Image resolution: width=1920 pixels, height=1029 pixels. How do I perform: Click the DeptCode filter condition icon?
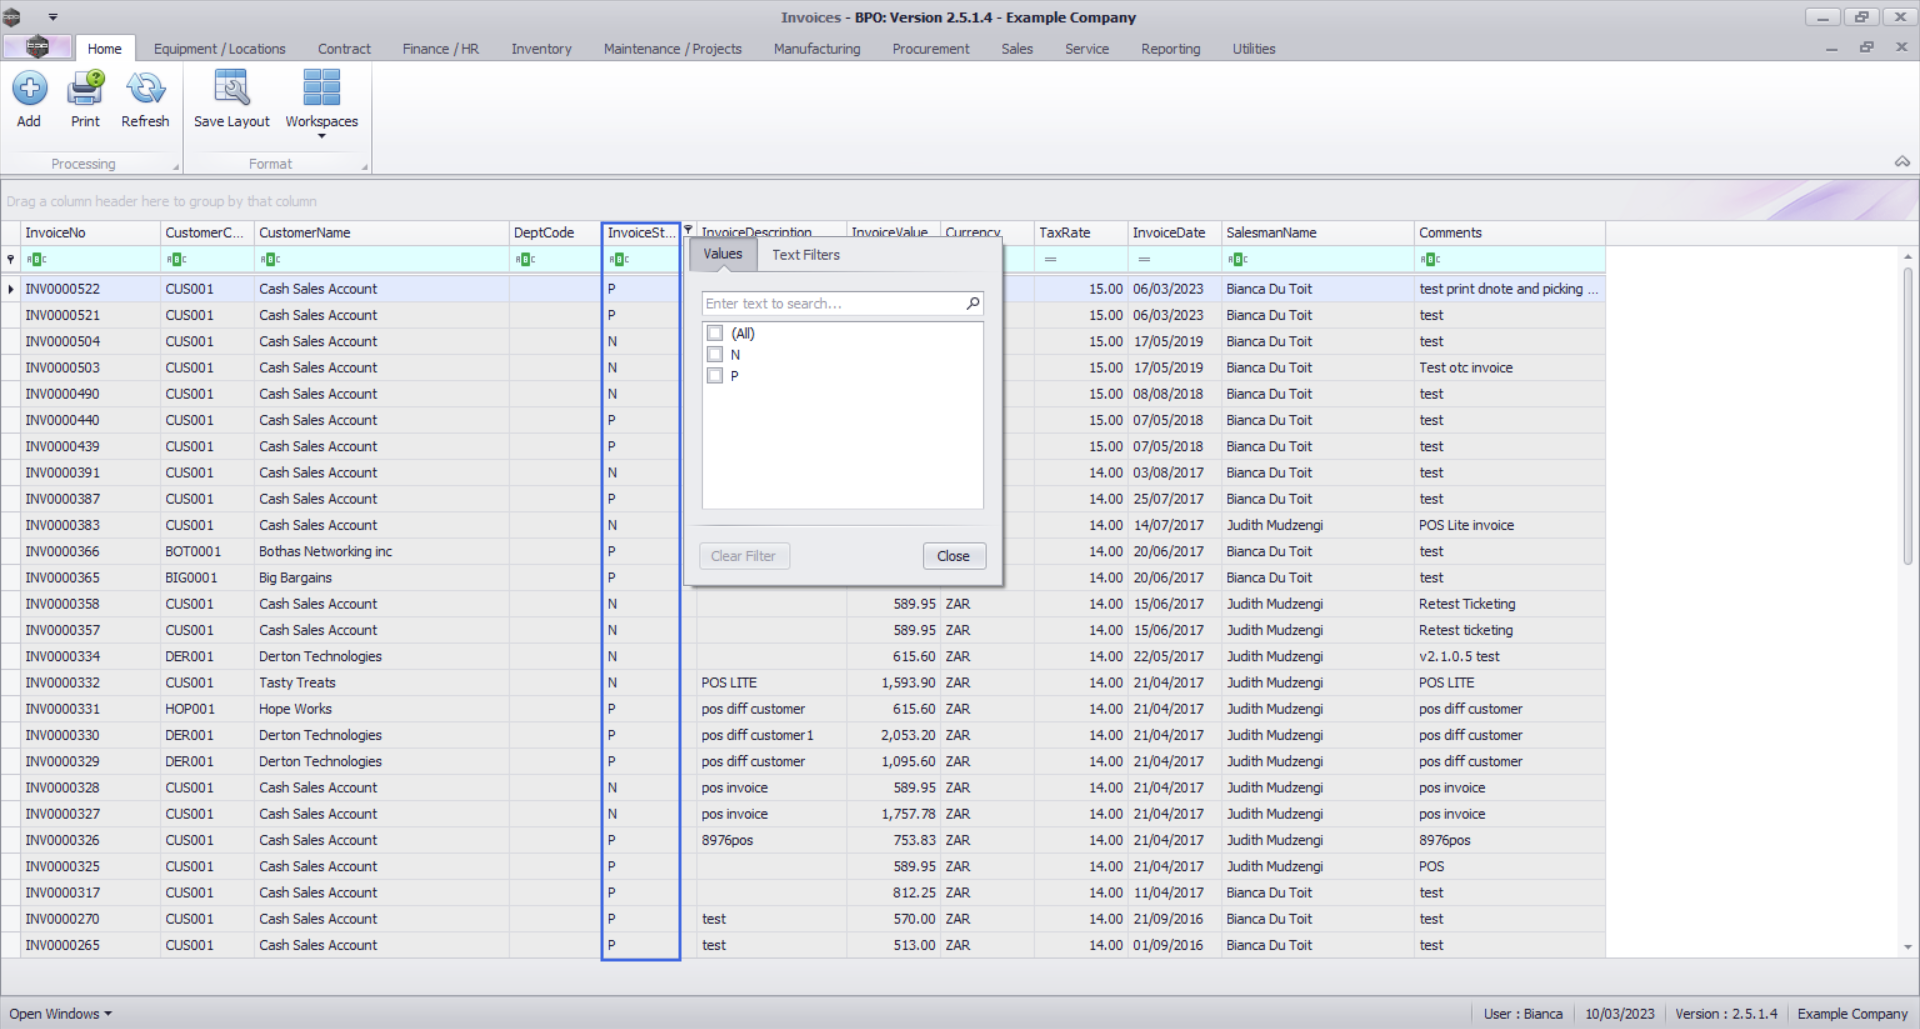(525, 260)
